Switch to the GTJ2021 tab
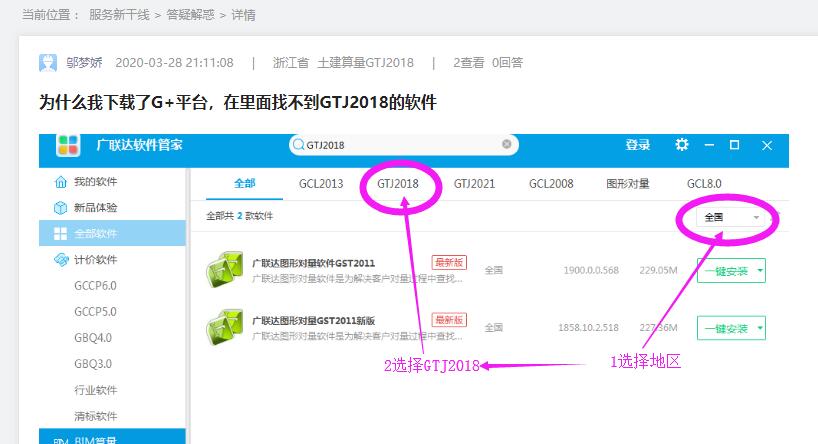This screenshot has width=818, height=444. 474,184
